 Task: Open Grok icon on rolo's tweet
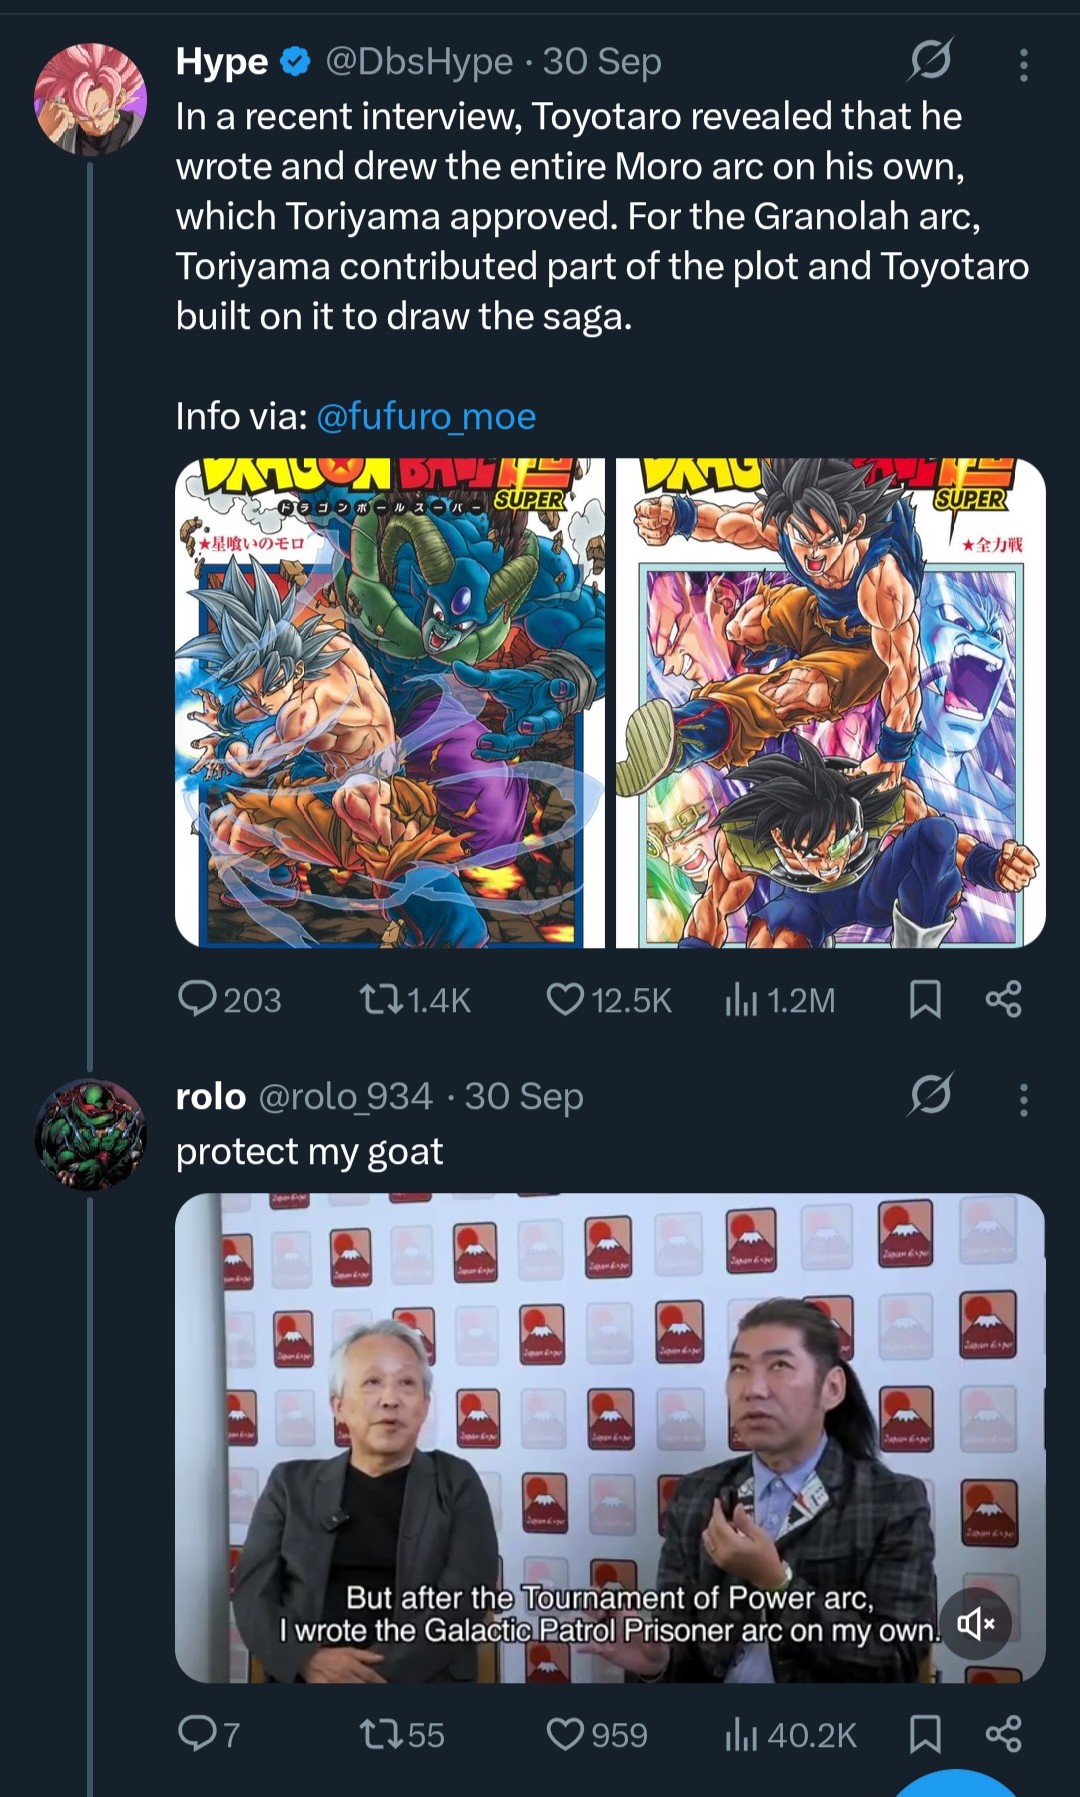pyautogui.click(x=930, y=1095)
